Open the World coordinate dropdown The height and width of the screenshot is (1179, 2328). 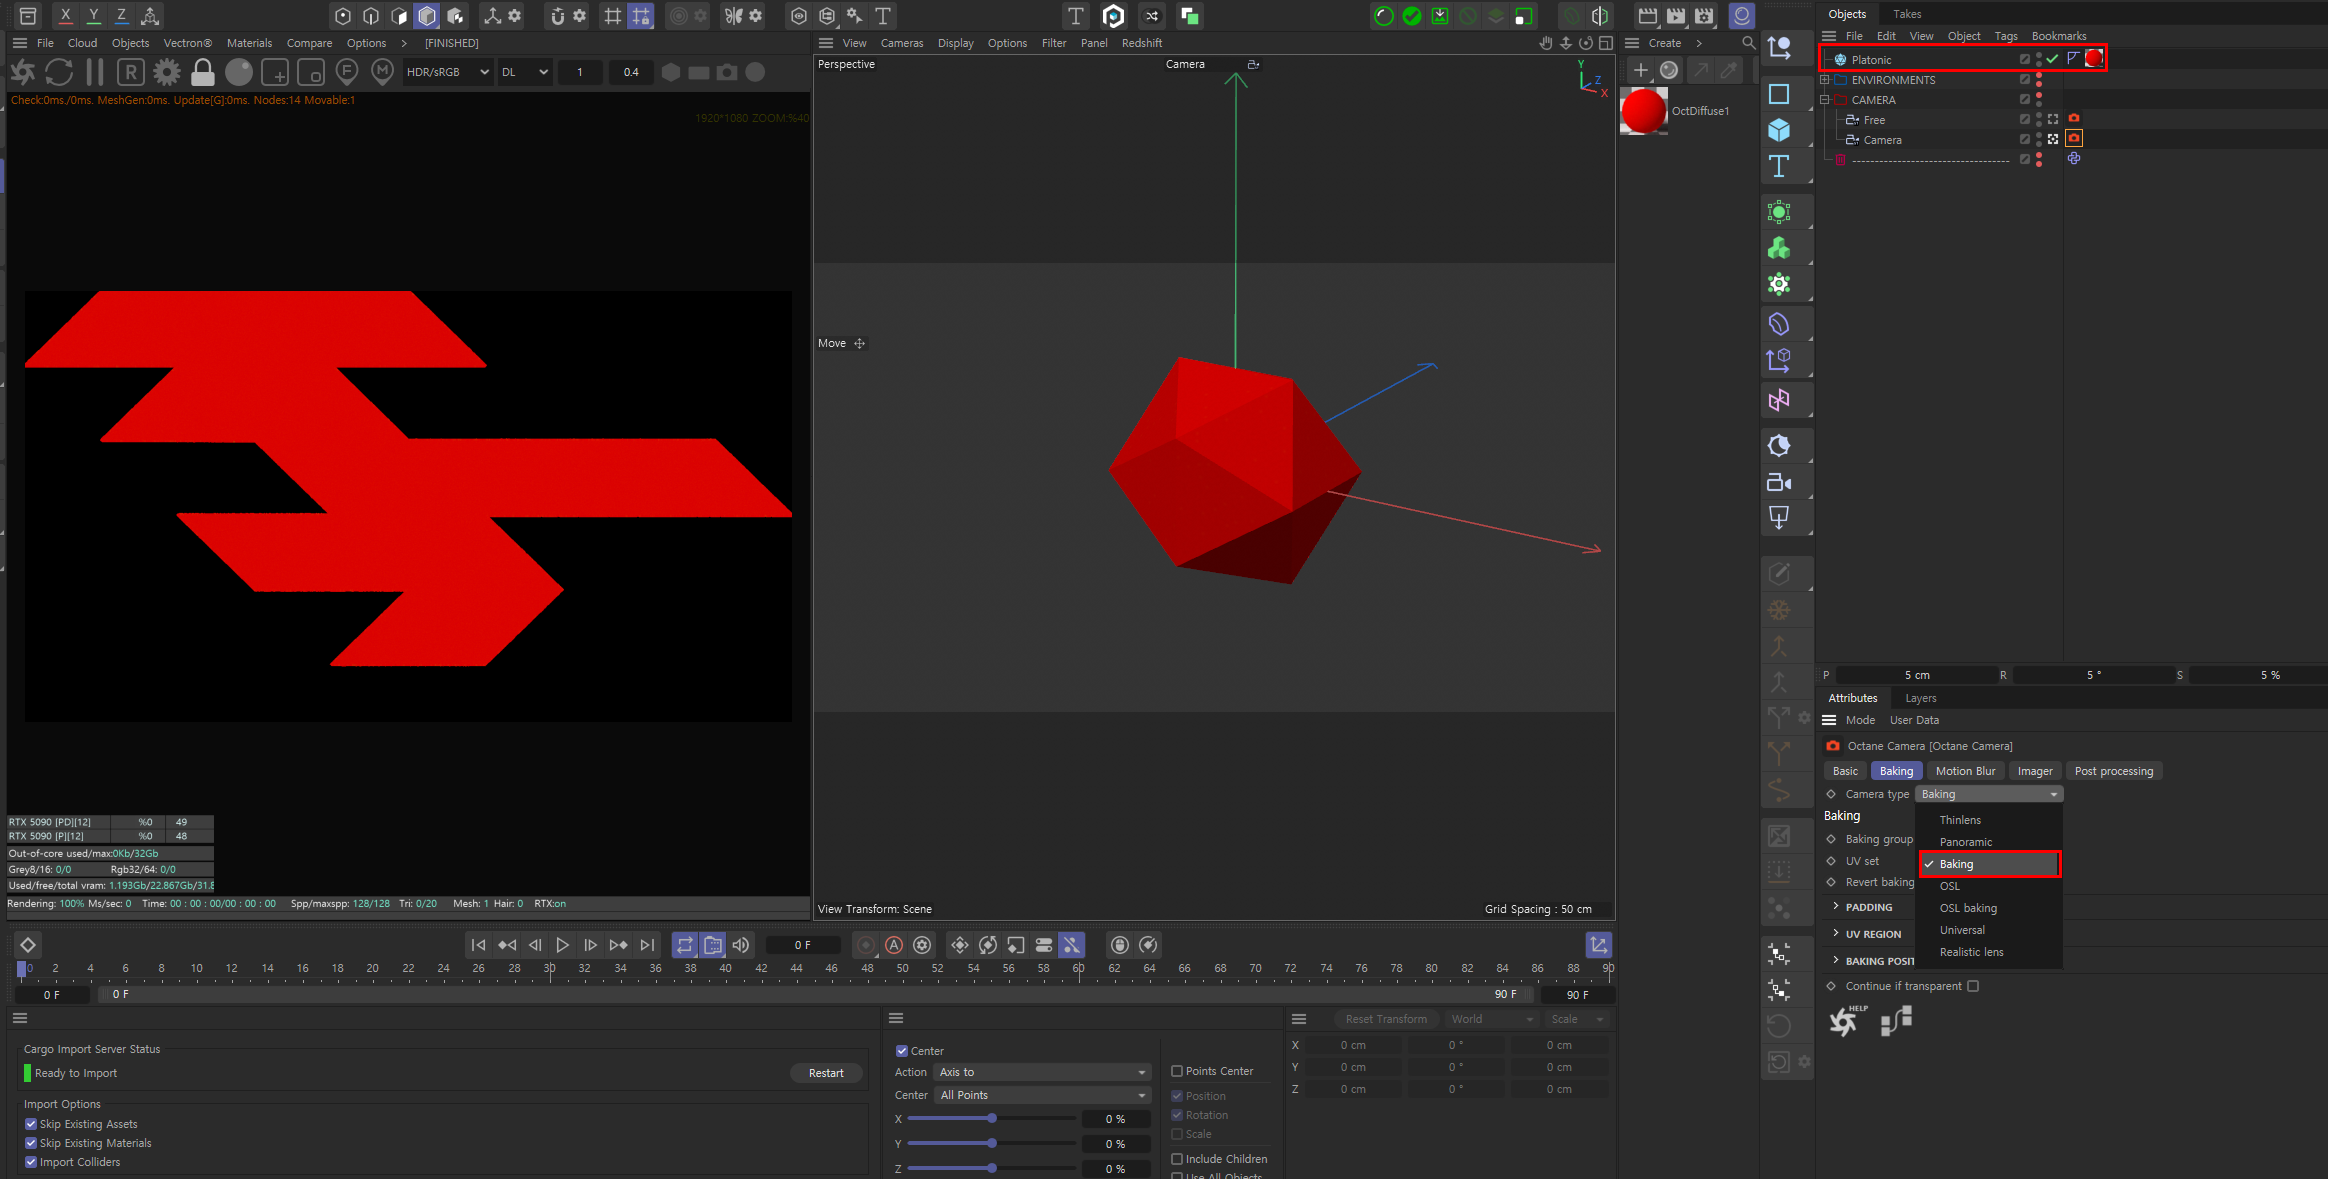click(x=1492, y=1019)
